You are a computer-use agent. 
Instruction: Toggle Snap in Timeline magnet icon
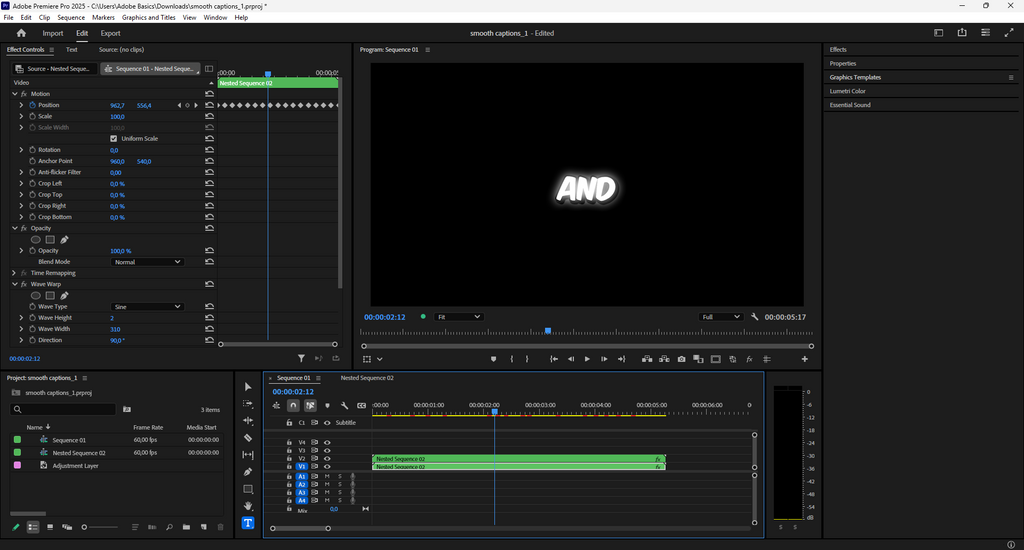[x=293, y=406]
